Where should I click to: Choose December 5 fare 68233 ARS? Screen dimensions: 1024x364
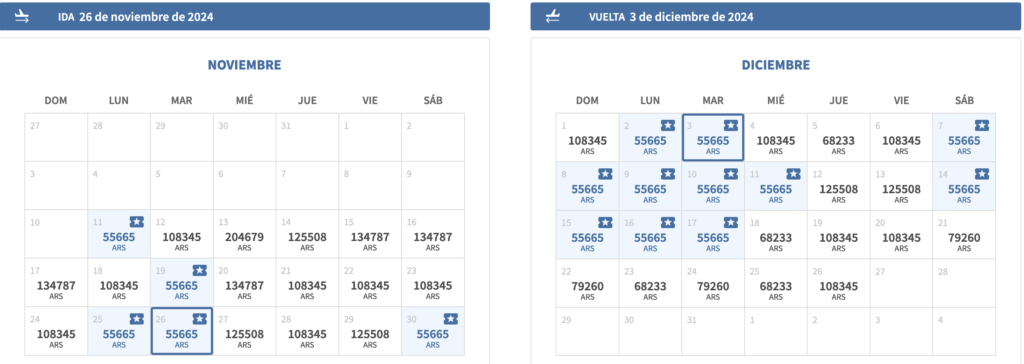[x=839, y=138]
